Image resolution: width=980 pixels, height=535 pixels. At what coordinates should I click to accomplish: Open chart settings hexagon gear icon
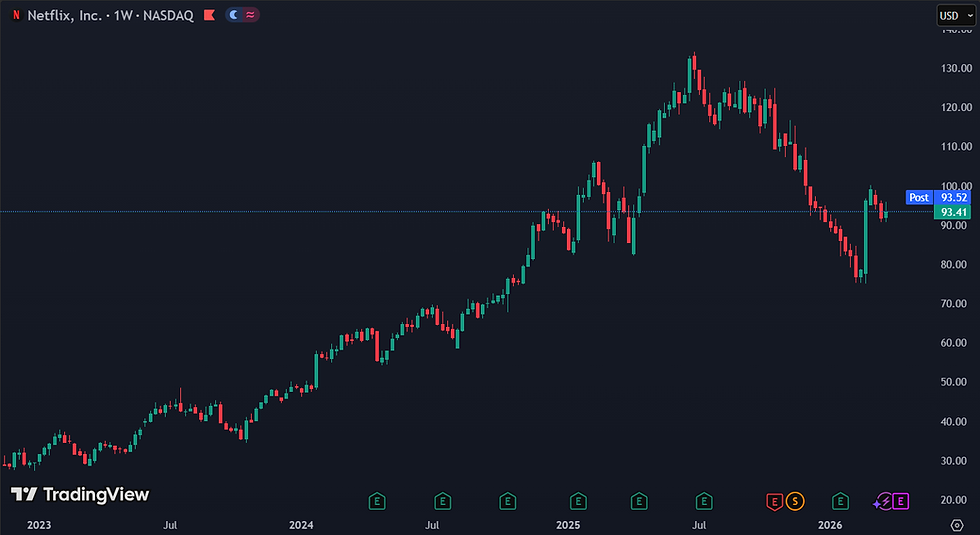click(x=957, y=524)
